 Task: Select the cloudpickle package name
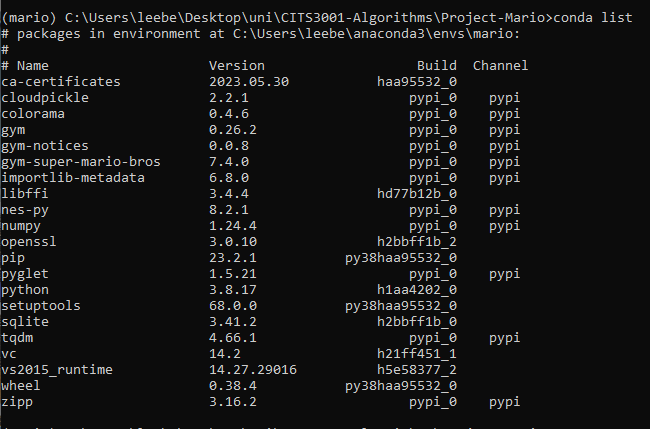click(x=45, y=98)
